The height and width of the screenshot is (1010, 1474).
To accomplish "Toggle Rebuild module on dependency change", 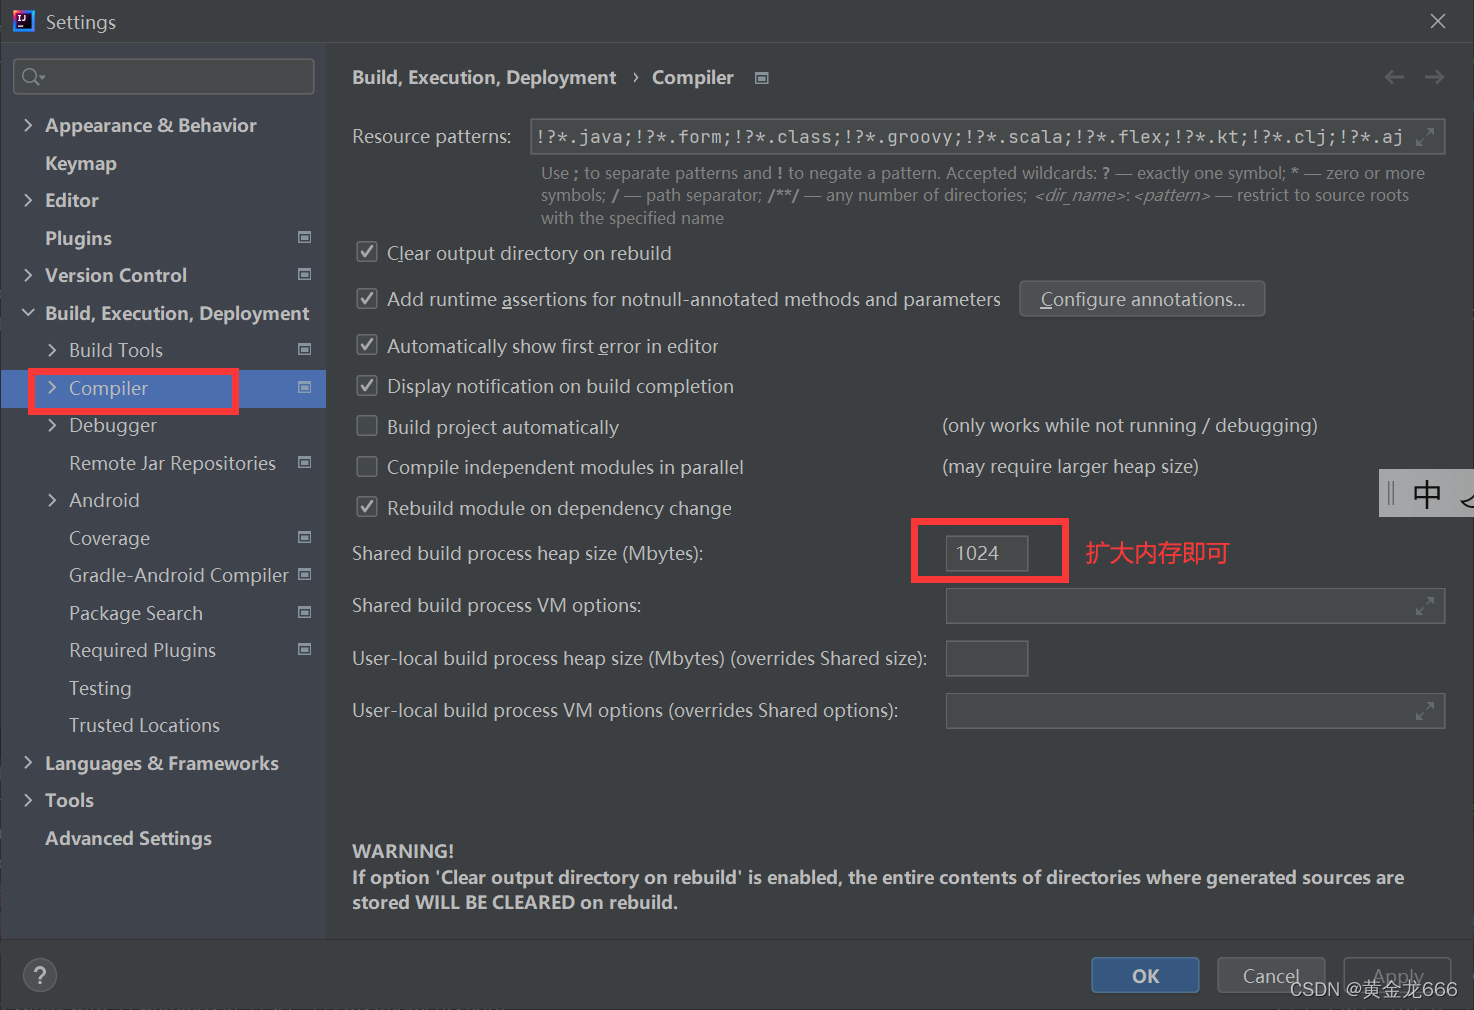I will click(367, 507).
